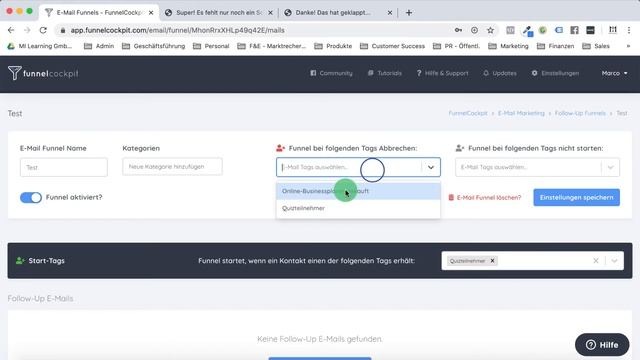Collapse the Abbrechen tags dropdown arrow
This screenshot has width=640, height=360.
[x=431, y=167]
